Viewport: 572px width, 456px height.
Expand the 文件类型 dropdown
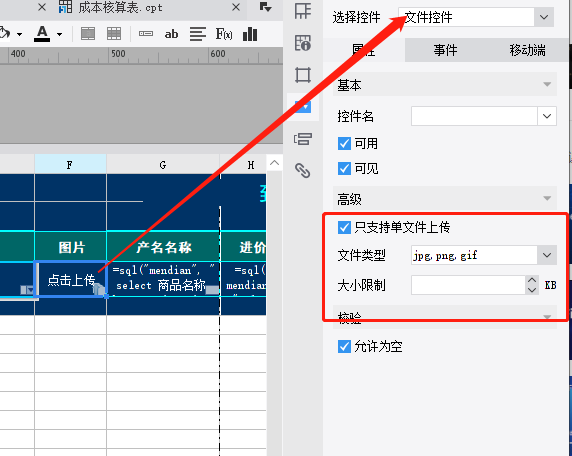(x=546, y=255)
